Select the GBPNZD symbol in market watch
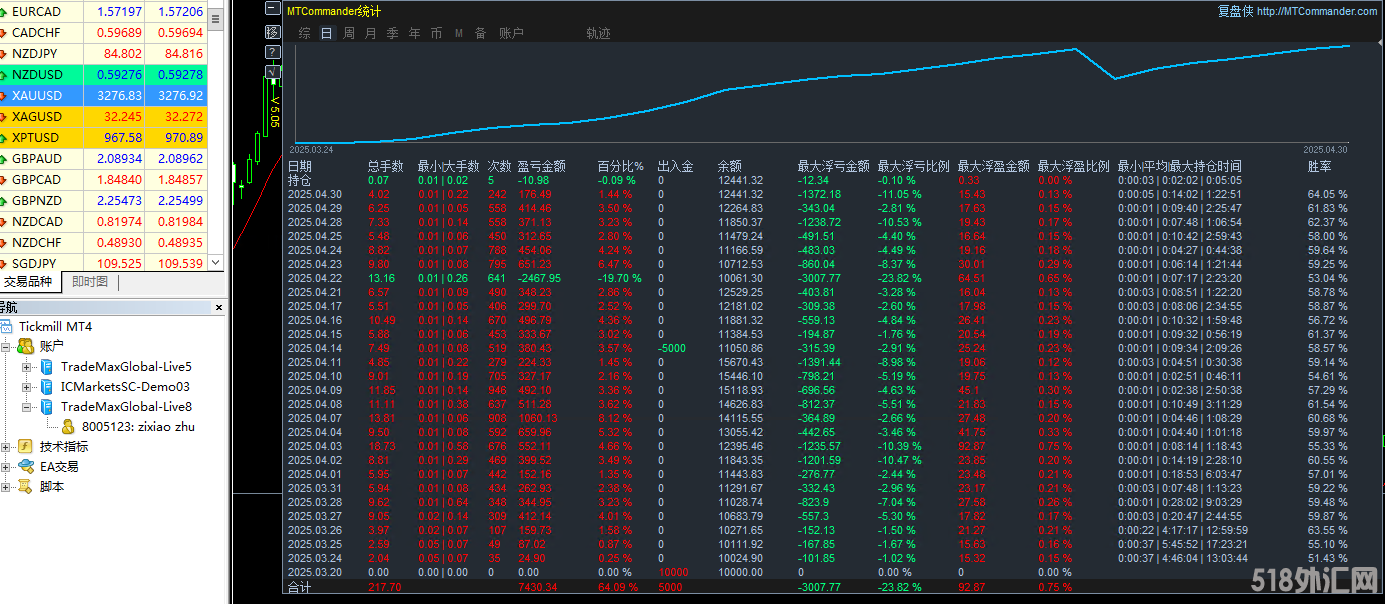1385x604 pixels. coord(36,201)
